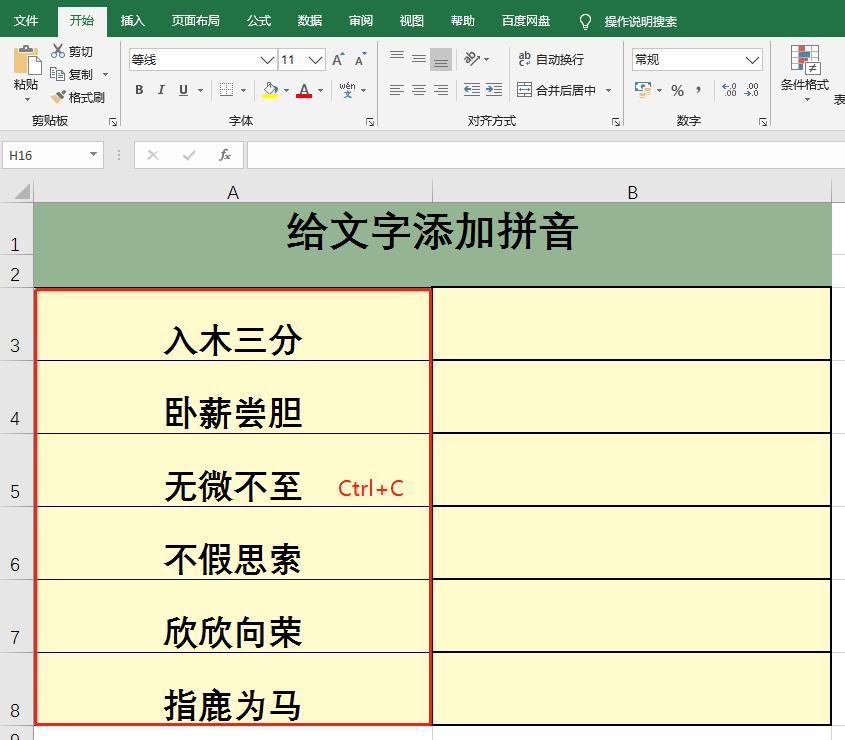Toggle underline formatting
845x740 pixels.
(182, 88)
